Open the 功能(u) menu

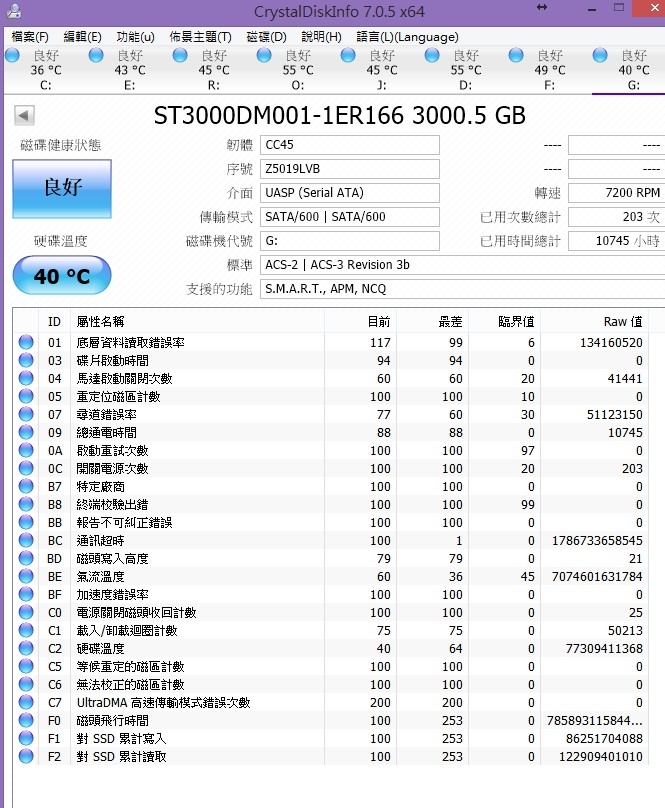coord(136,37)
